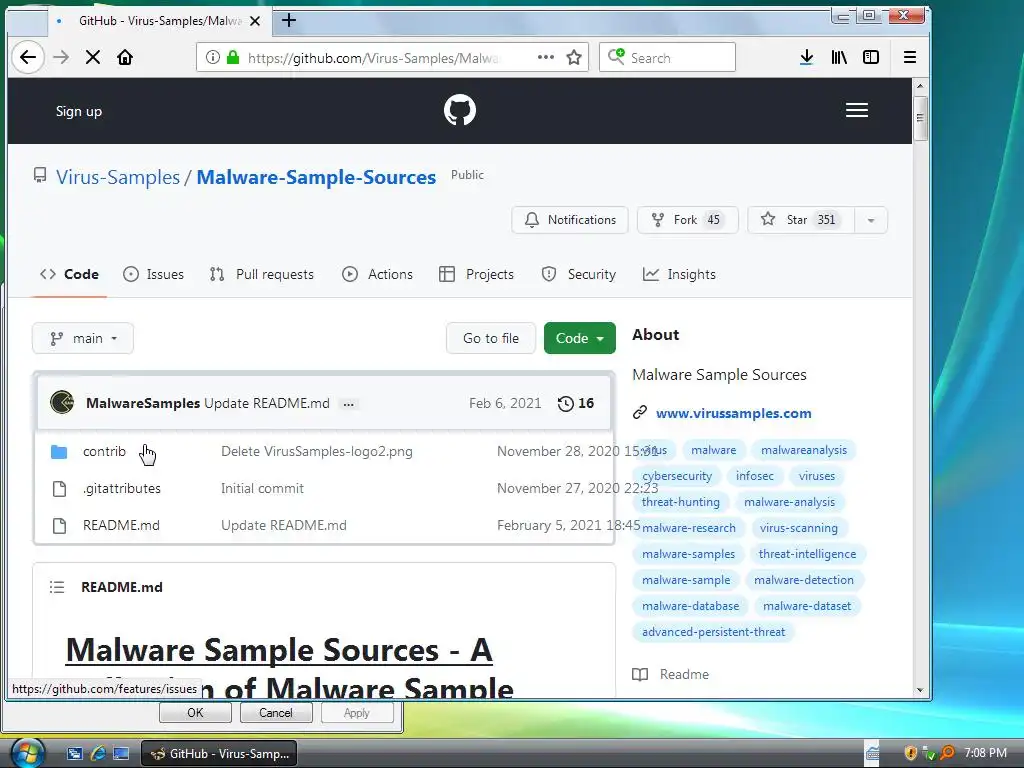Image resolution: width=1024 pixels, height=768 pixels.
Task: Open a new browser tab with plus
Action: [x=289, y=21]
